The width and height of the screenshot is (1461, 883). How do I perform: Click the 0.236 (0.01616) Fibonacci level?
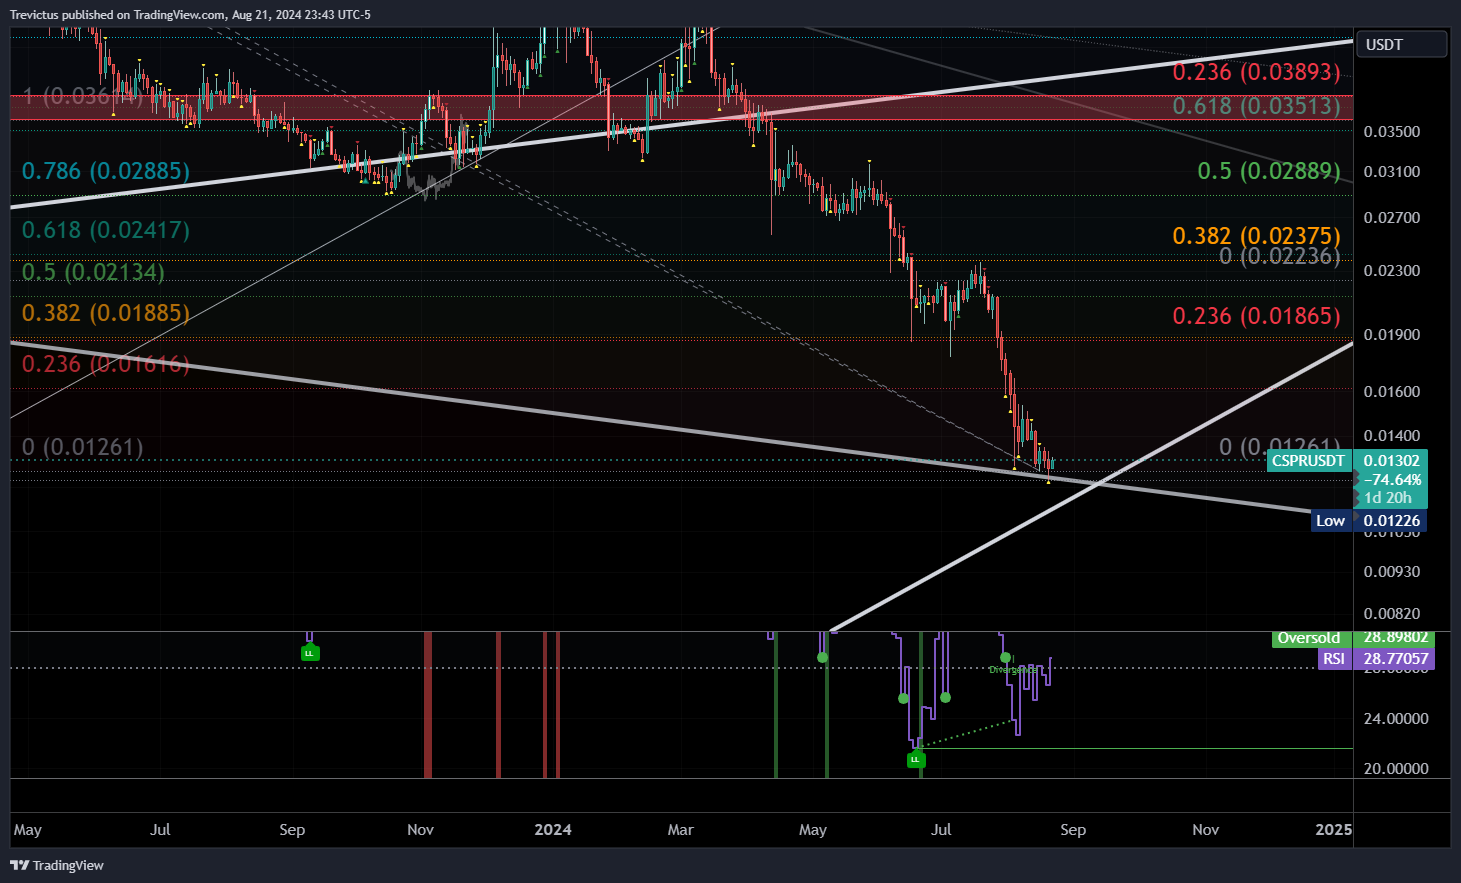tap(106, 364)
